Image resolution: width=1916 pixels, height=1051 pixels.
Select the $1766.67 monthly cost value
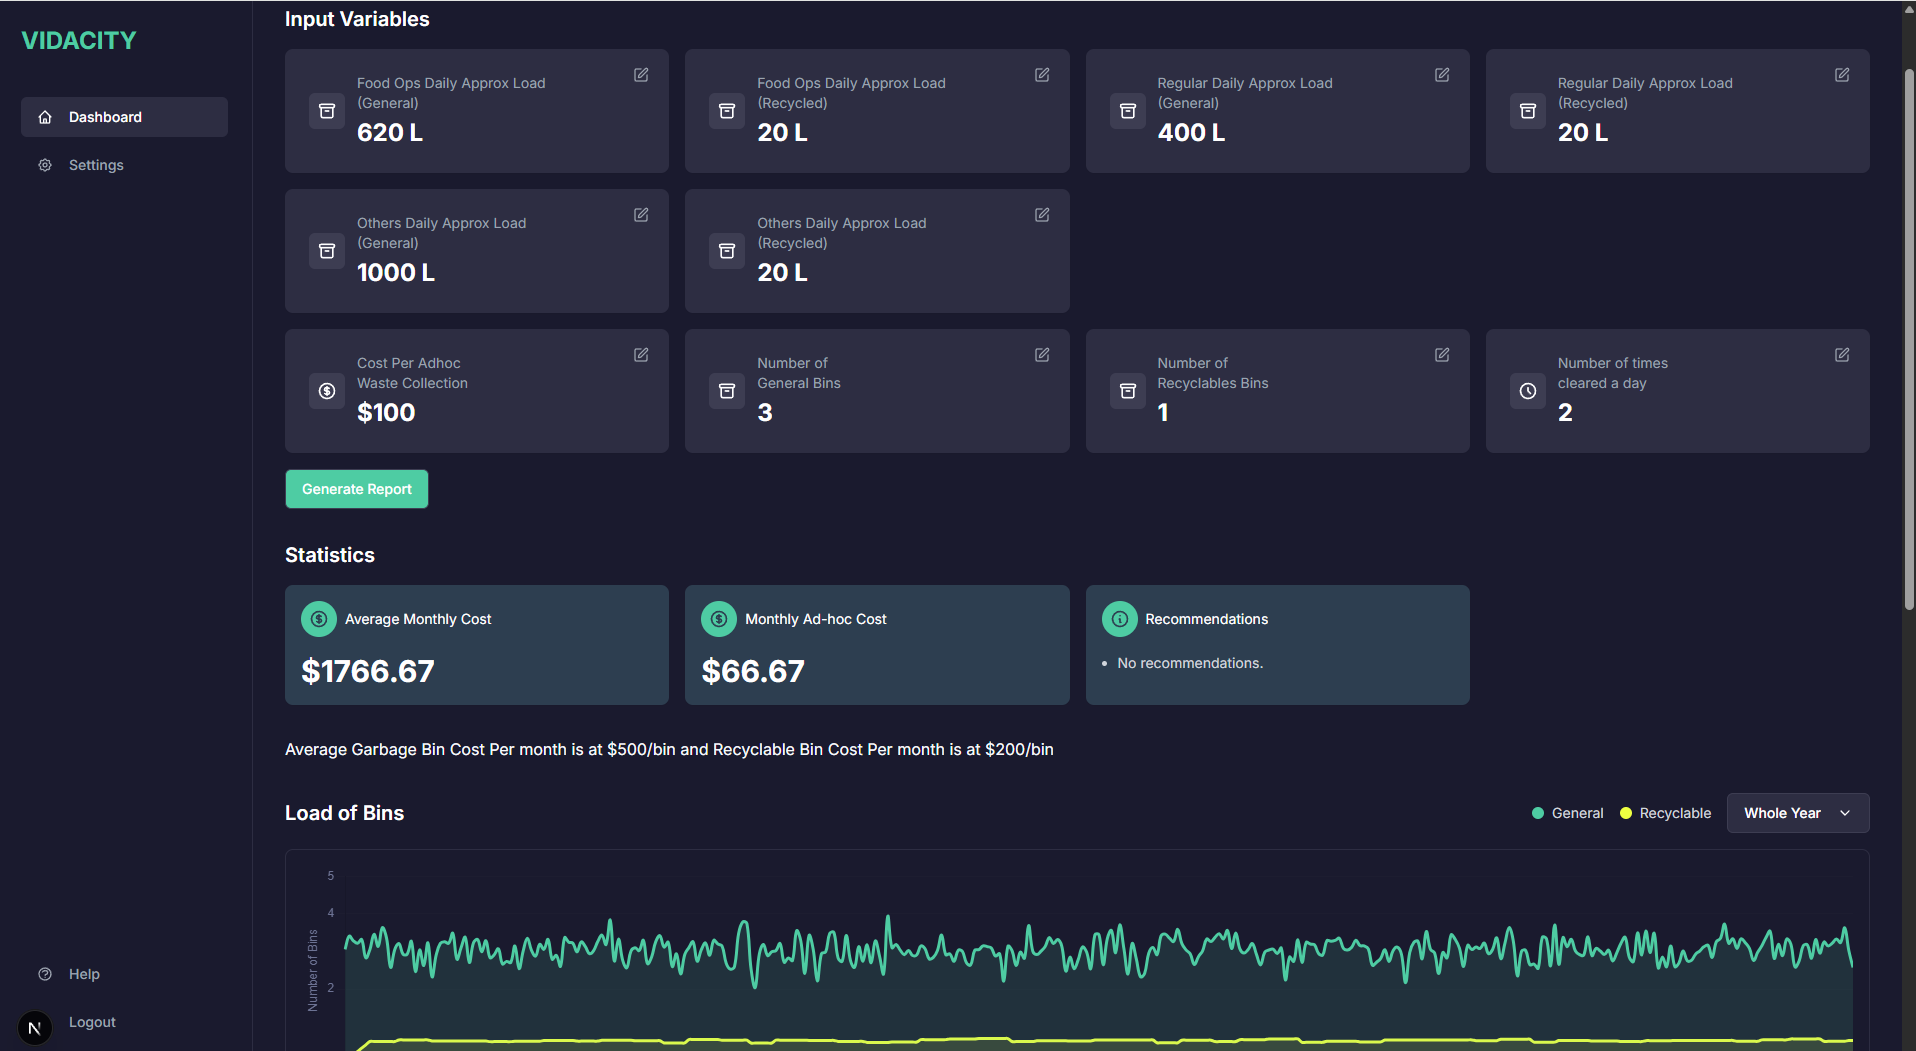click(x=368, y=671)
